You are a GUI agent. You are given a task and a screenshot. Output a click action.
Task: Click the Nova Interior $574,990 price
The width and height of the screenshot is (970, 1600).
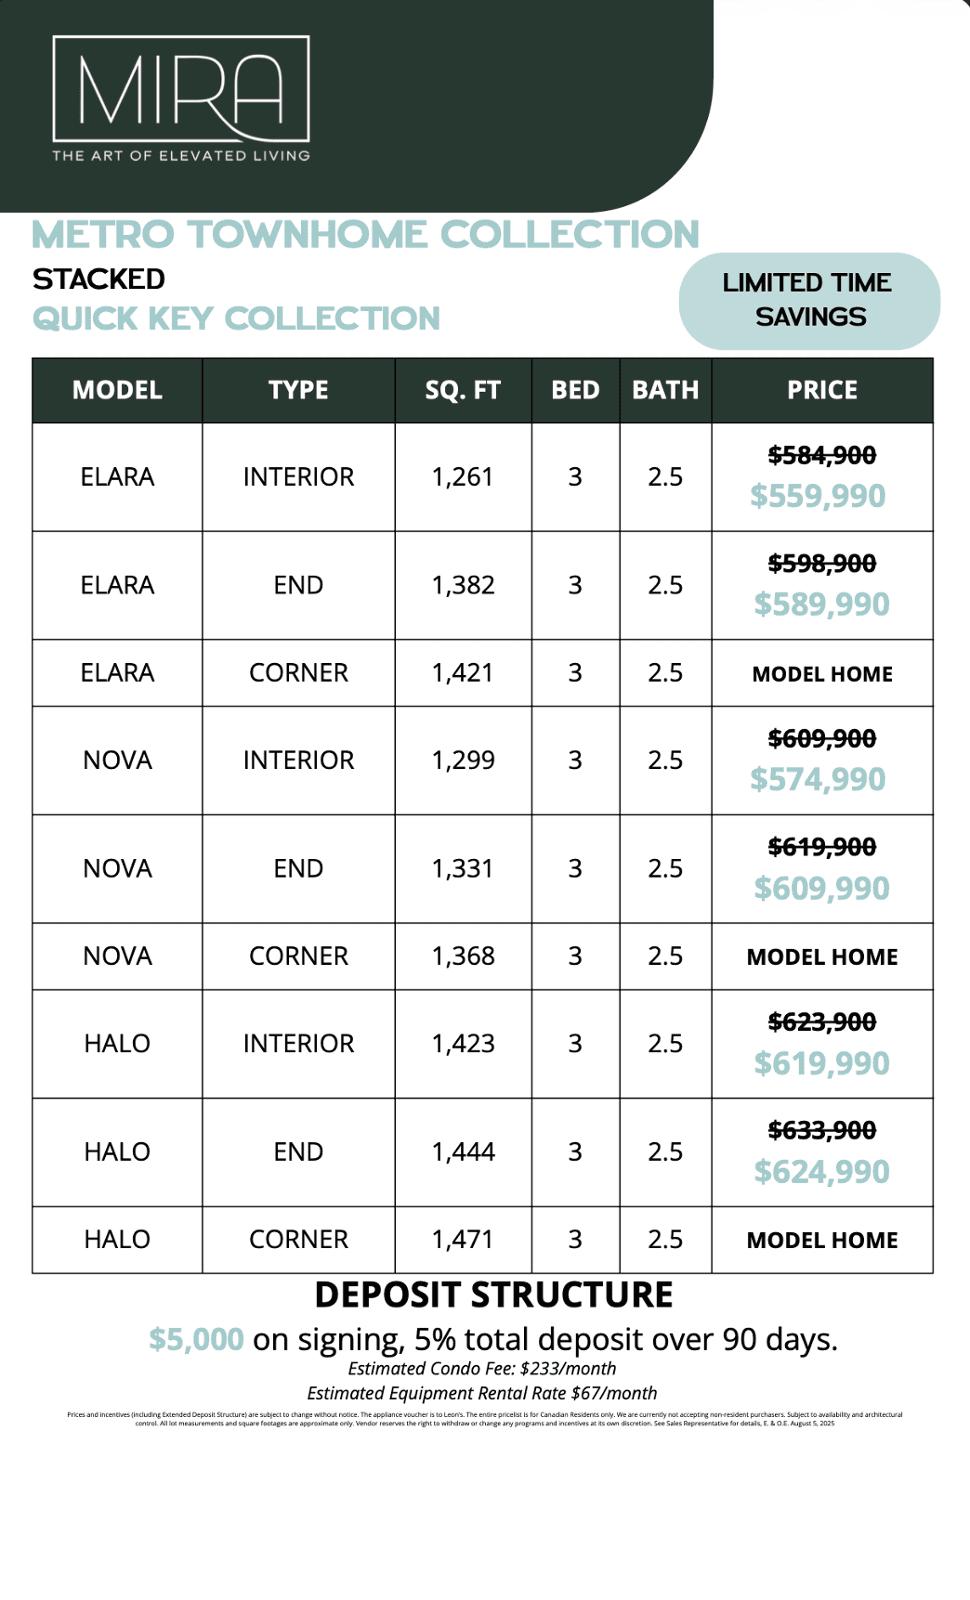coord(818,779)
